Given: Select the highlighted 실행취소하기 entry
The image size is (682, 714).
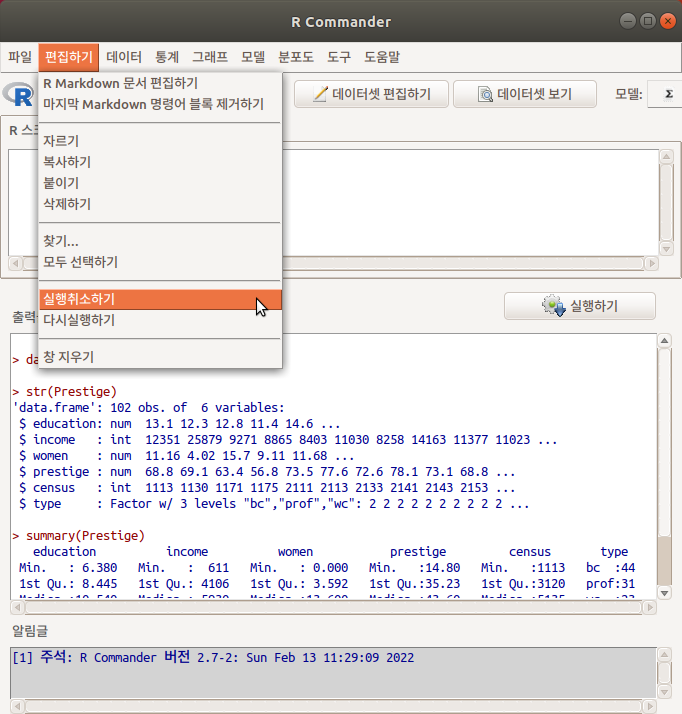Looking at the screenshot, I should (160, 299).
